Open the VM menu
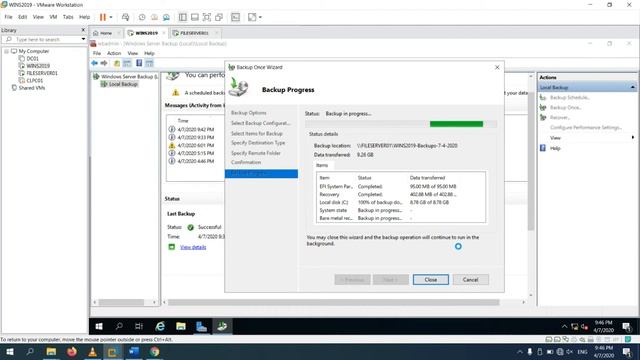Screen dimensions: 640x360 53,17
